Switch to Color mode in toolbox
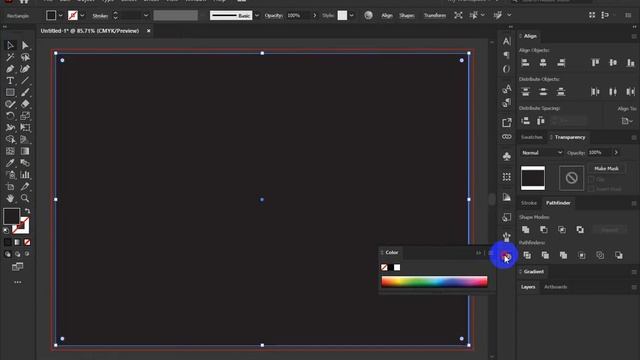Viewport: 640px width, 360px height. point(8,242)
